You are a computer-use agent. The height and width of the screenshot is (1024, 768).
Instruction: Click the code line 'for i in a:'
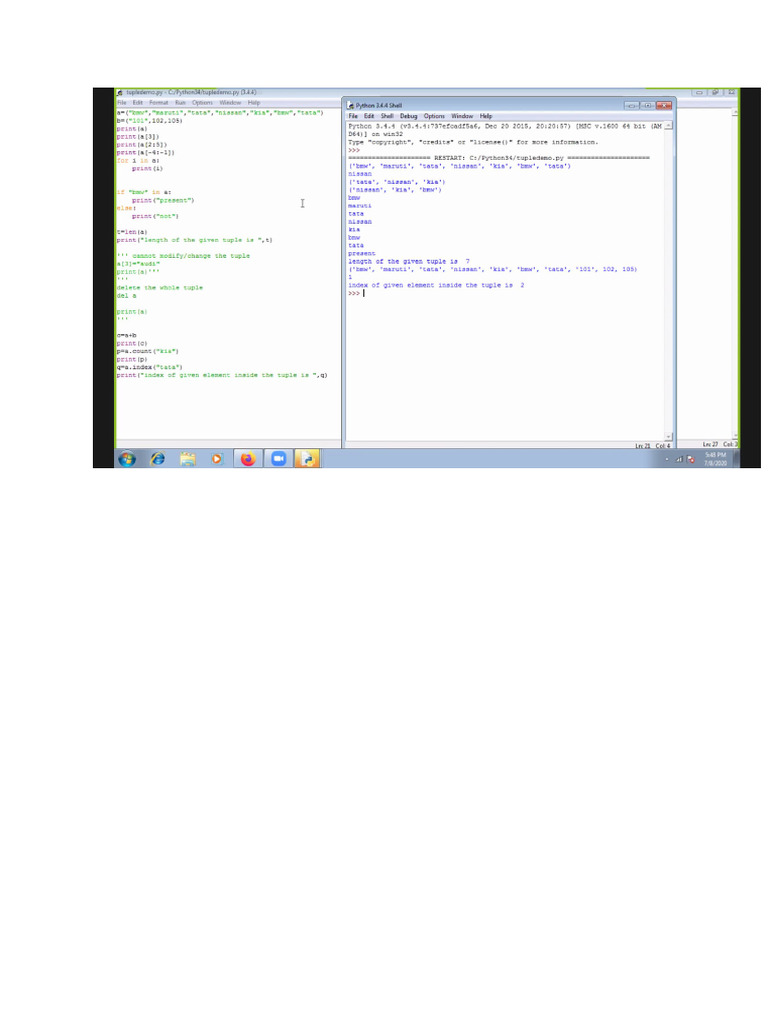click(138, 161)
